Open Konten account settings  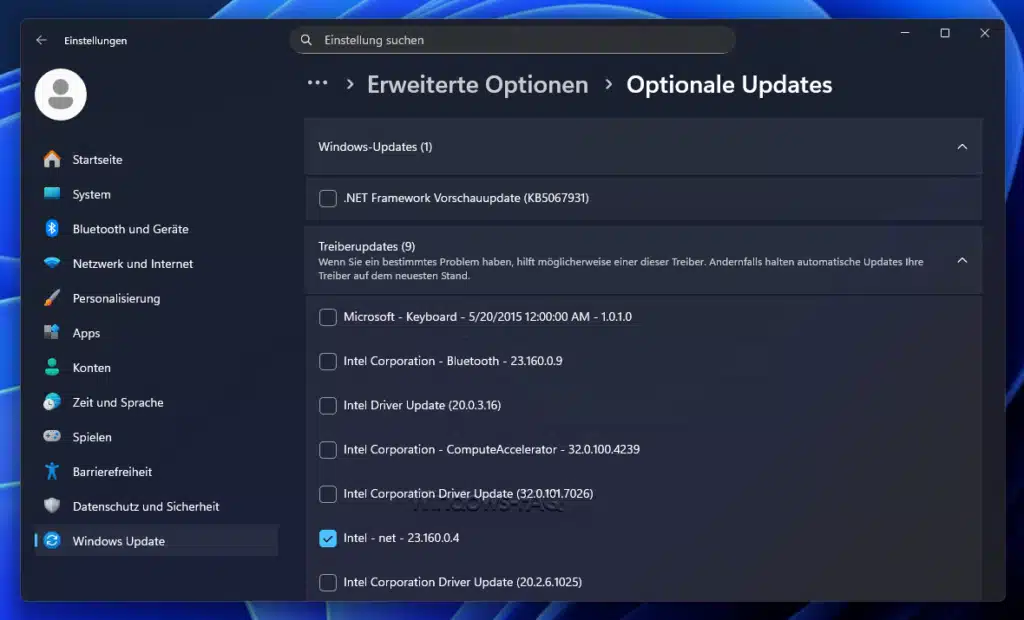(50, 367)
